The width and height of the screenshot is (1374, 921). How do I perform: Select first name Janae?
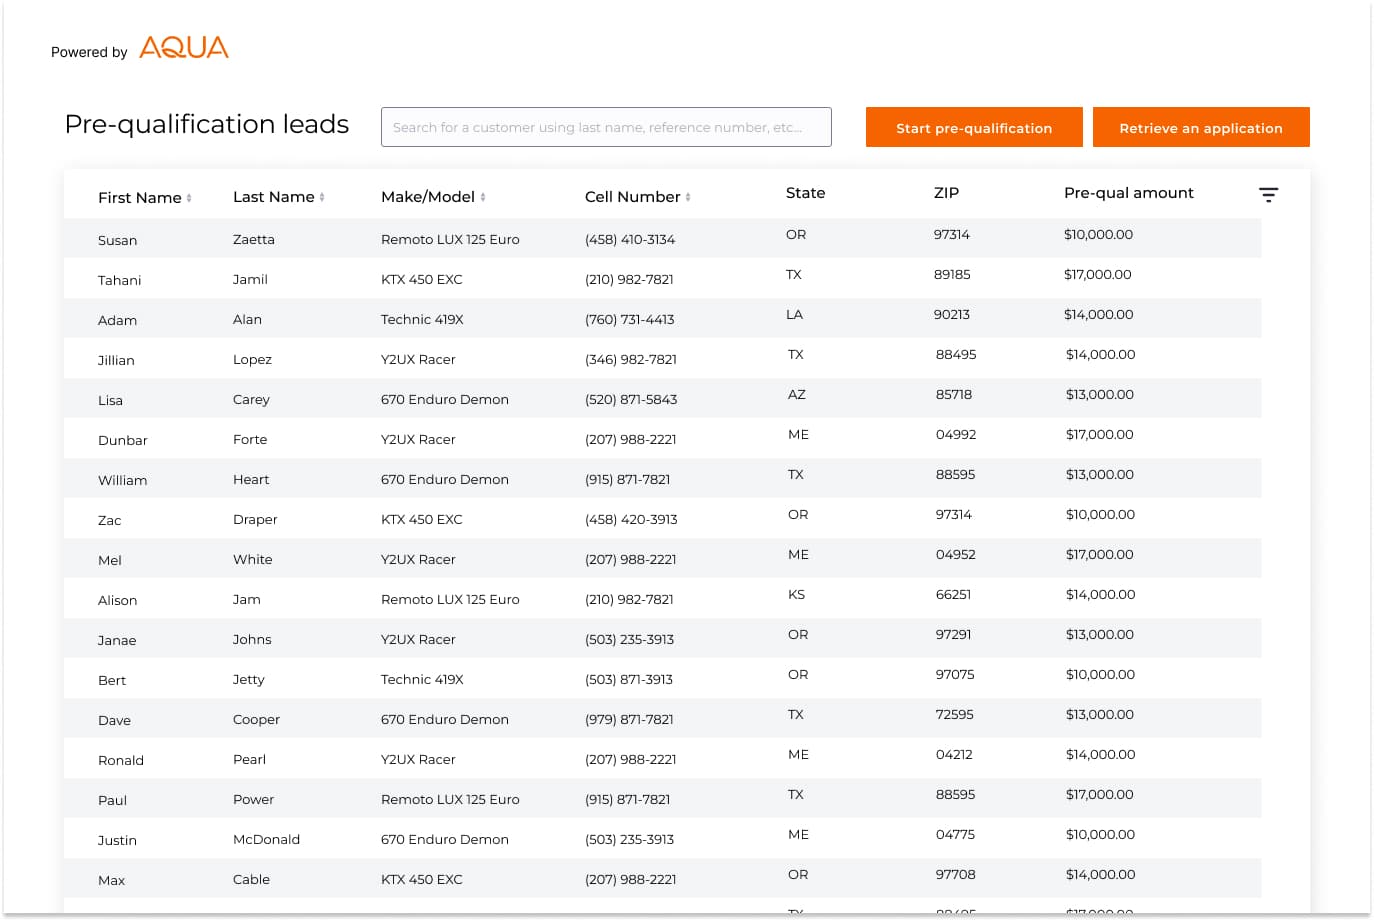pos(117,640)
